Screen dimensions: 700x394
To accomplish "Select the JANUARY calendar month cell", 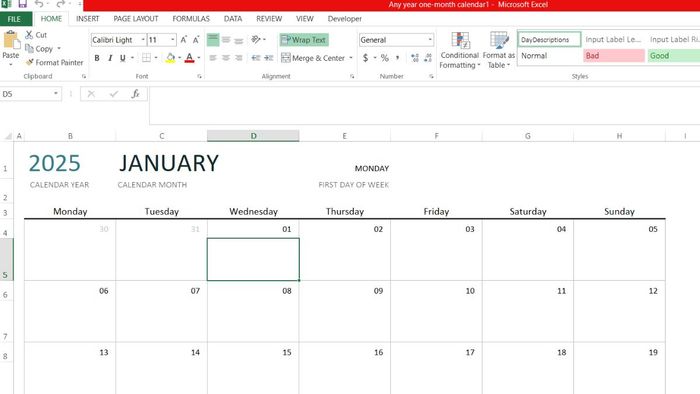I will point(169,163).
